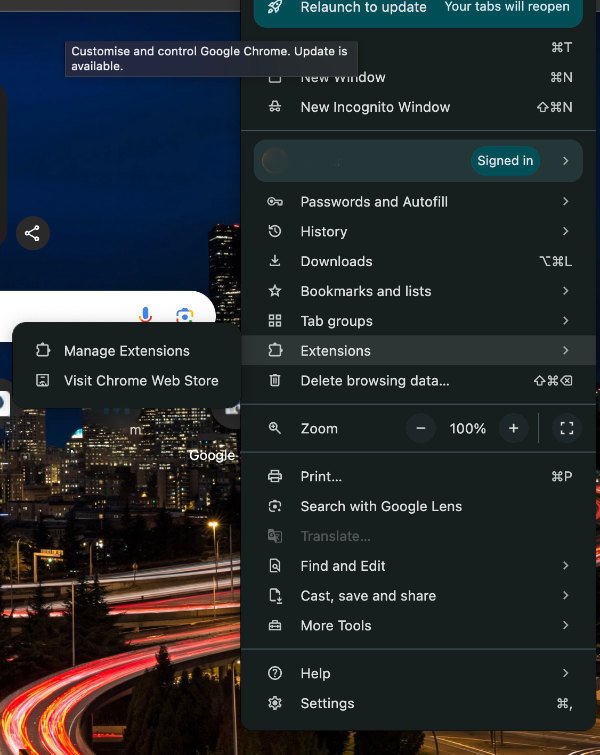Click the incognito spy icon

275,107
